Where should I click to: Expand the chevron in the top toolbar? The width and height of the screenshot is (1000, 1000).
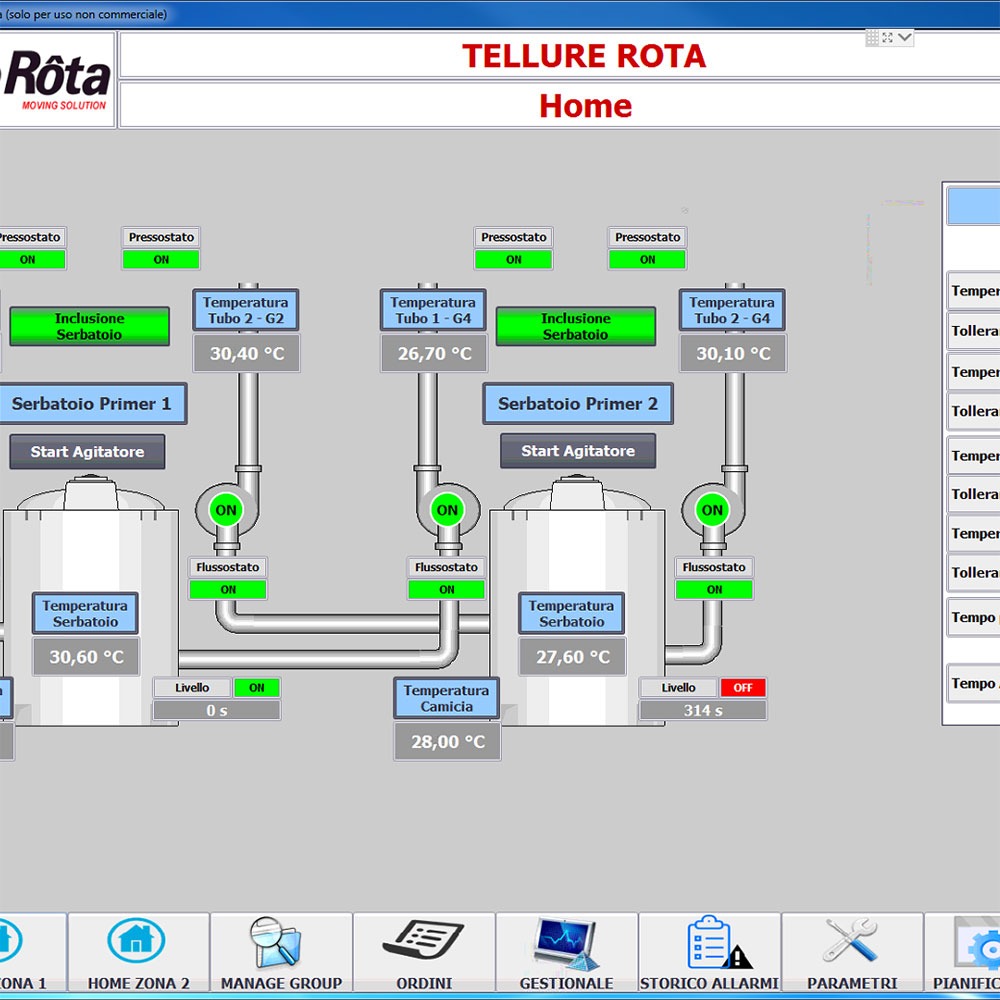click(x=904, y=38)
